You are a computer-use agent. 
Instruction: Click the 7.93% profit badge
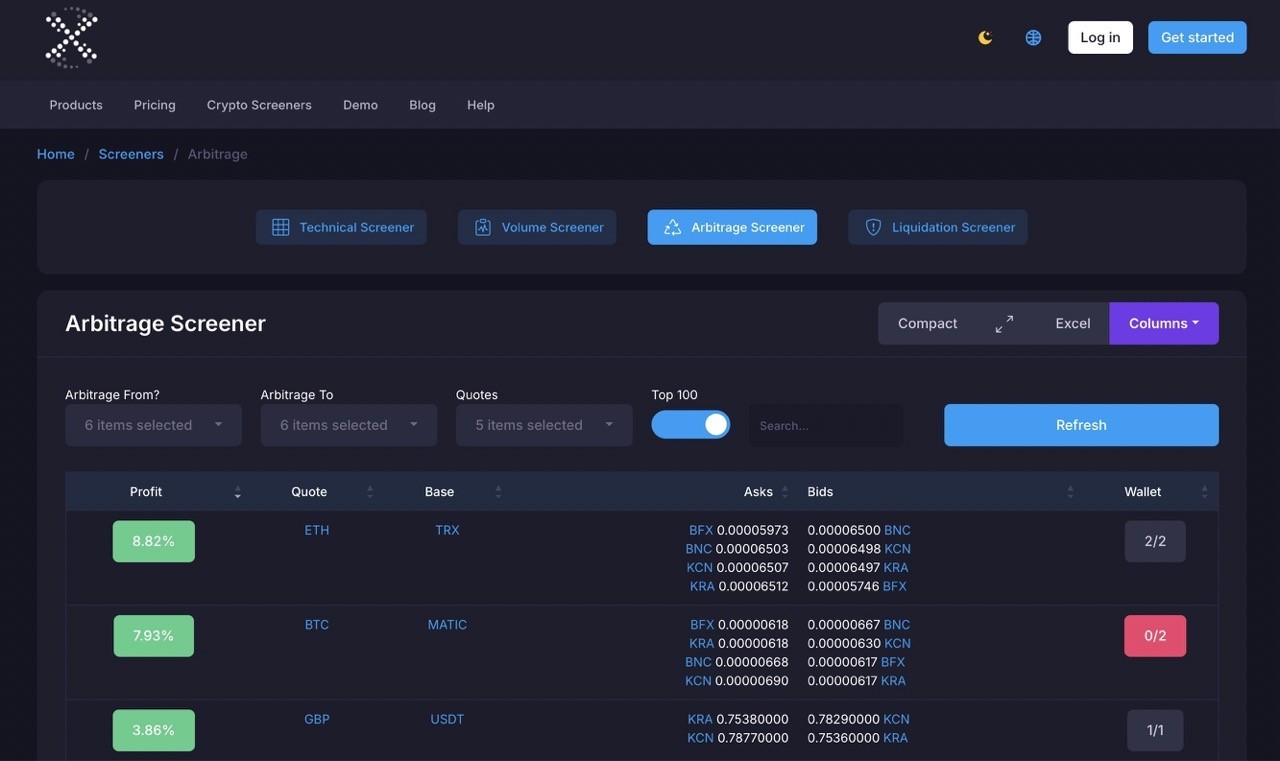pos(153,636)
